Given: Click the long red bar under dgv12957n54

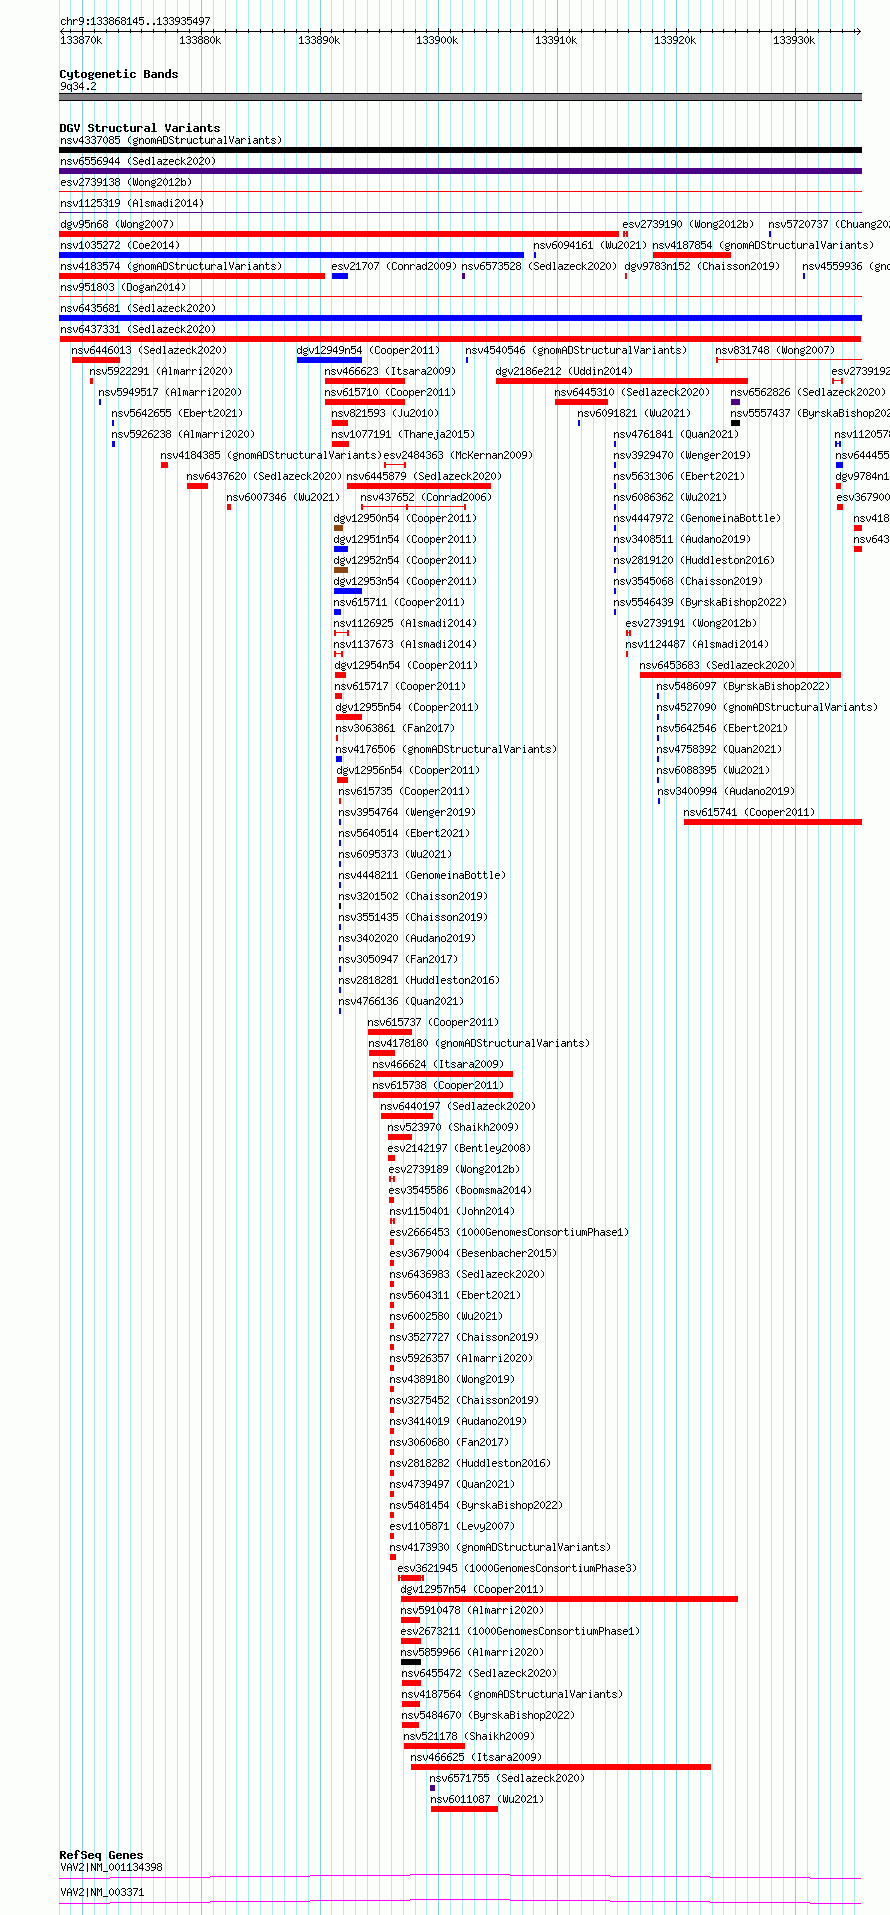Looking at the screenshot, I should click(x=569, y=1599).
